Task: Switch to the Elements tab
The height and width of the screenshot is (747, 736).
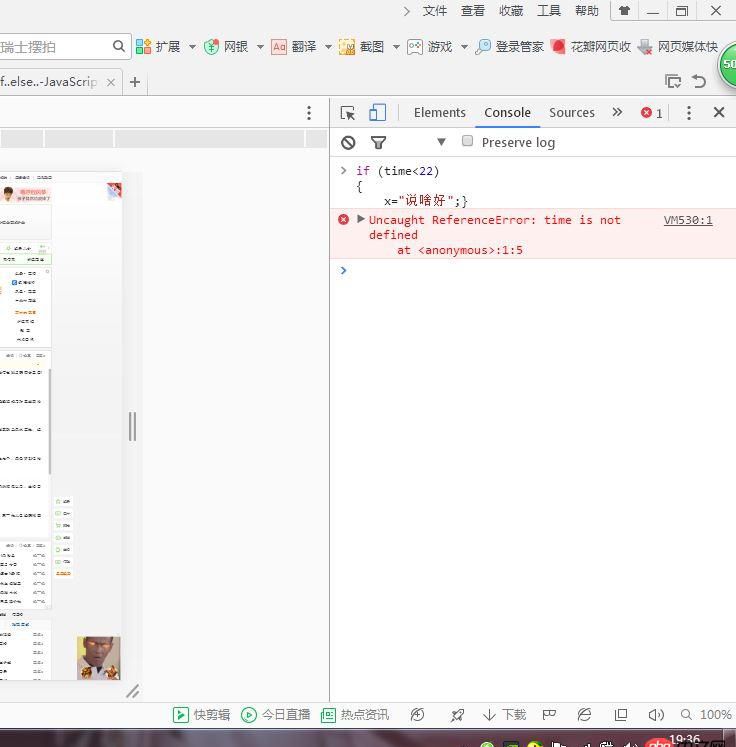Action: coord(439,113)
